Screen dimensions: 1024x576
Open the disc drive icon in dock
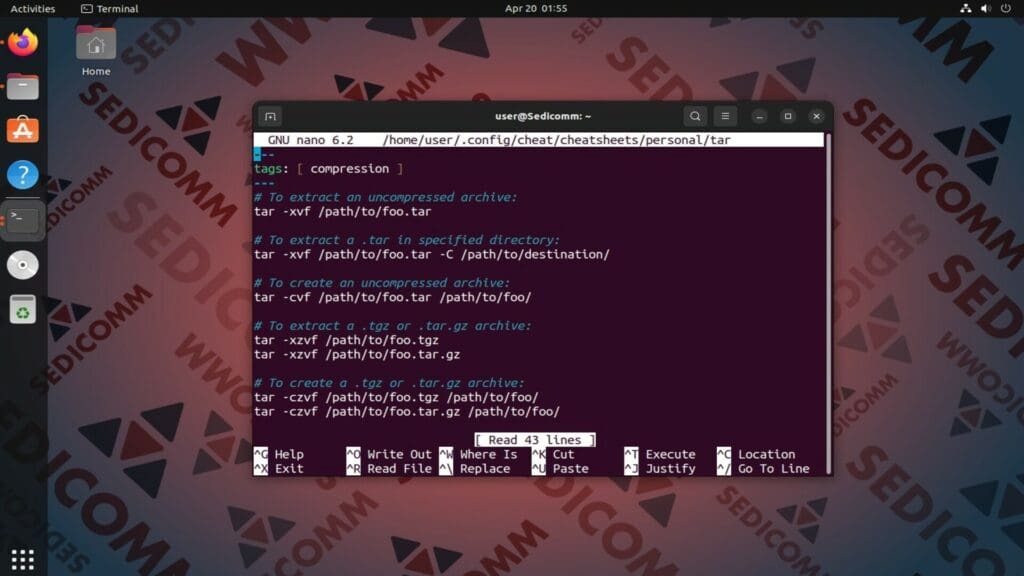pos(23,265)
